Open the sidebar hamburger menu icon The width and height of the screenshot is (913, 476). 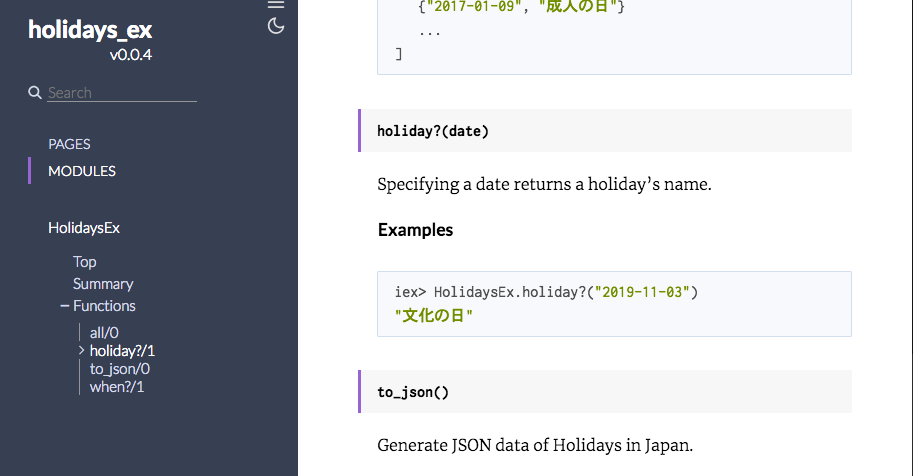pos(276,5)
